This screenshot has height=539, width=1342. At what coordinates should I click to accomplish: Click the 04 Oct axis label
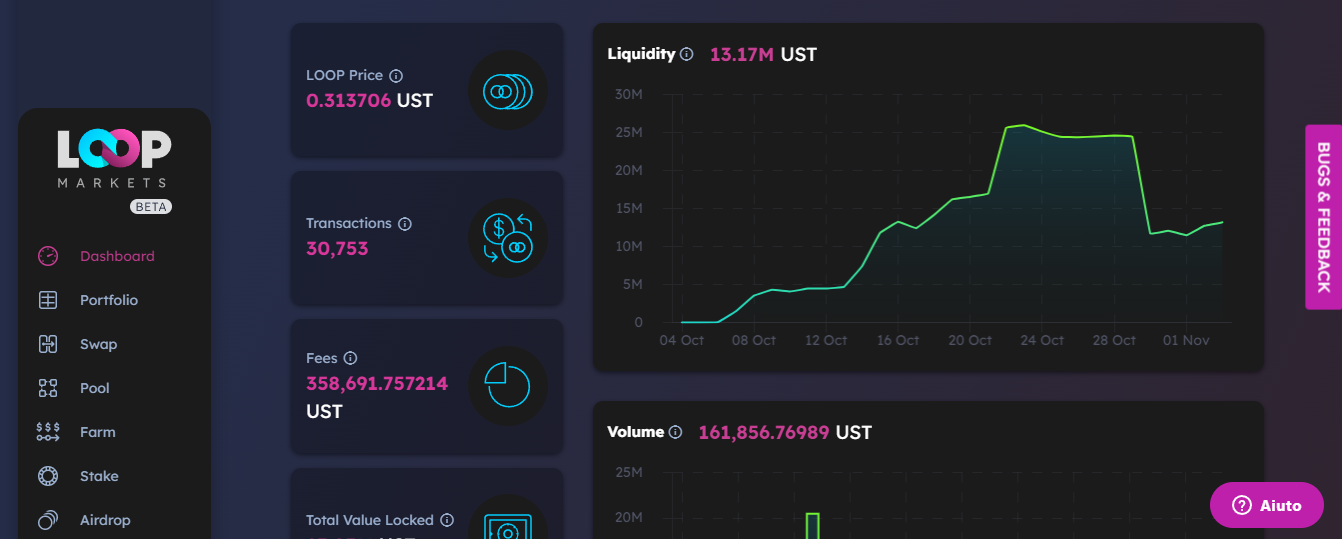[x=681, y=340]
